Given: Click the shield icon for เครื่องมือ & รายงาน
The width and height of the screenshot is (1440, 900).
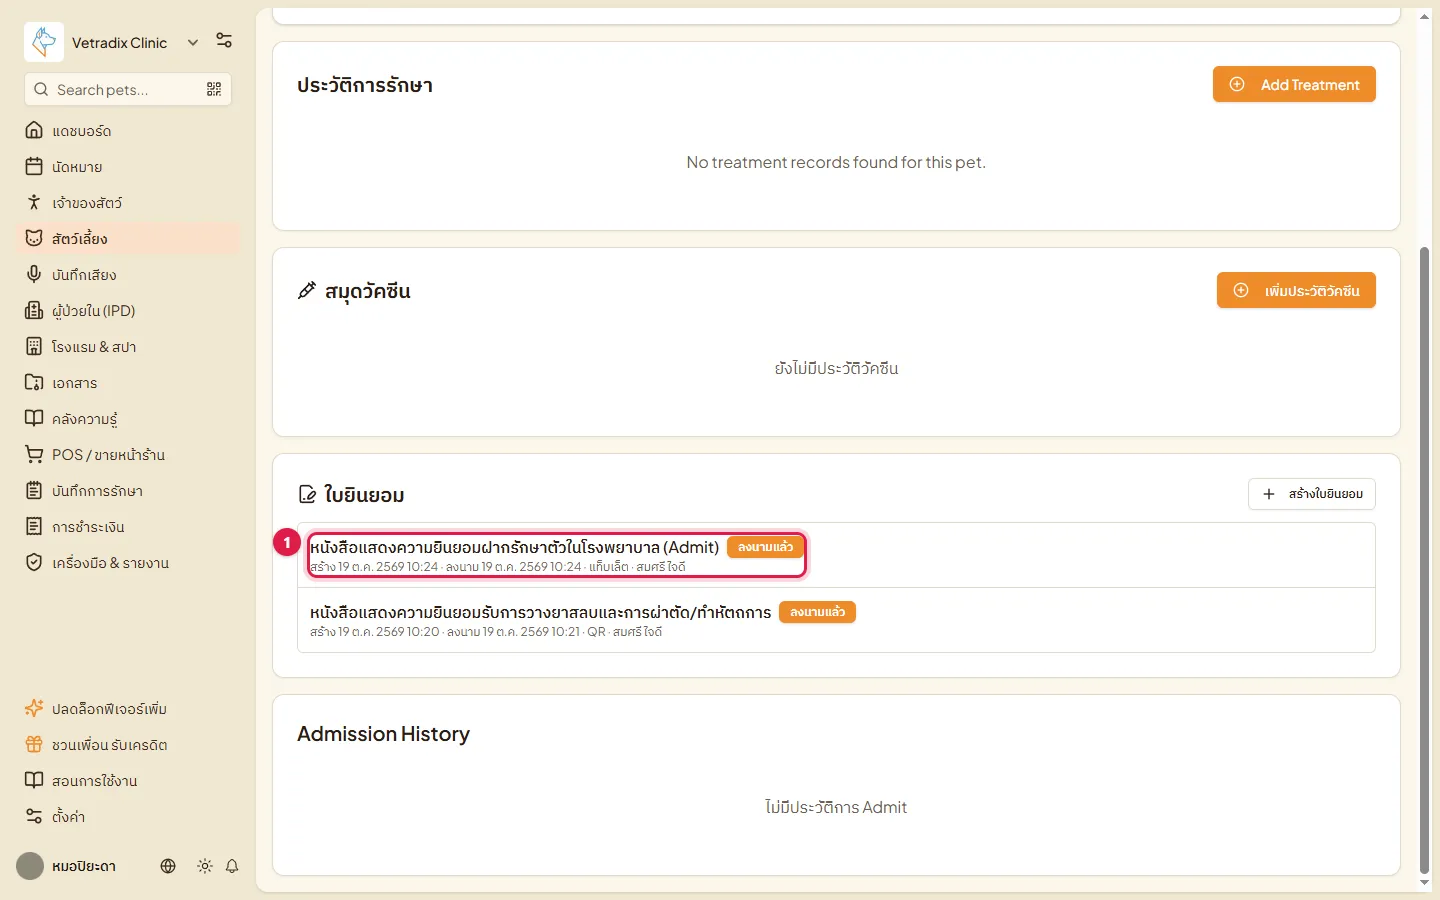Looking at the screenshot, I should 34,563.
